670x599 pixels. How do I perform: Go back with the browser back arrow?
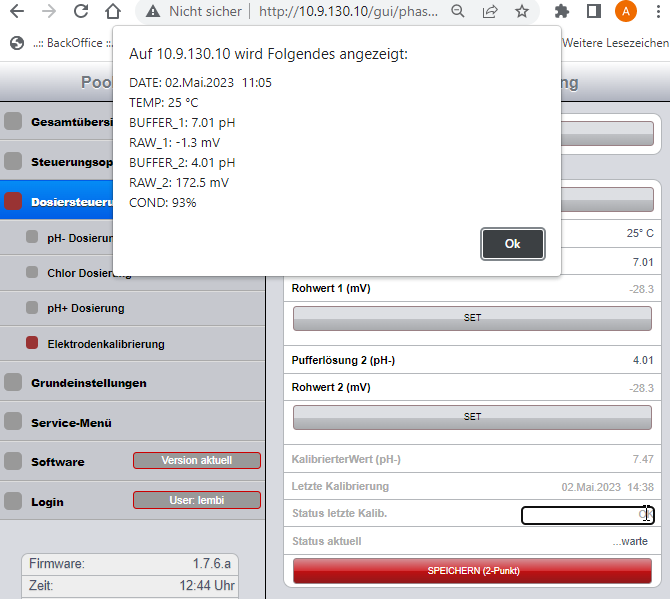(x=17, y=12)
